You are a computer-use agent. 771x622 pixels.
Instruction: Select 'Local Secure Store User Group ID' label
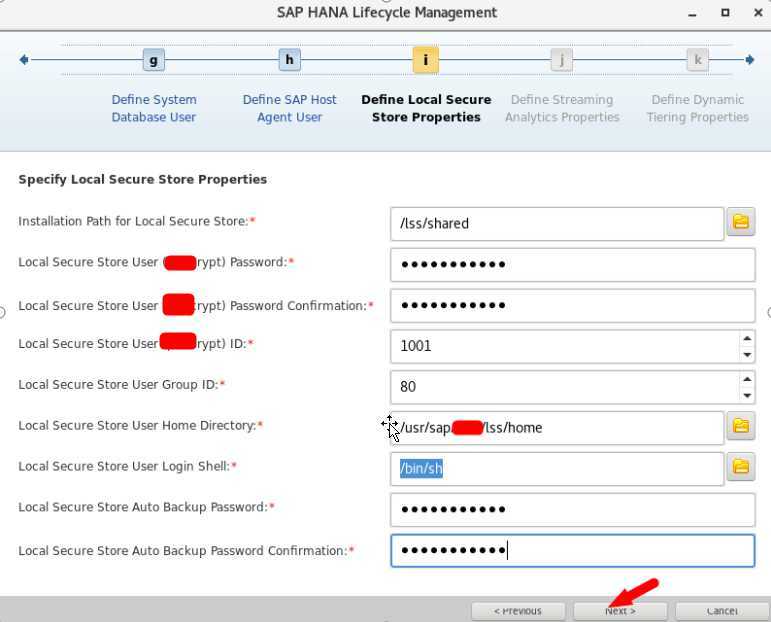121,385
